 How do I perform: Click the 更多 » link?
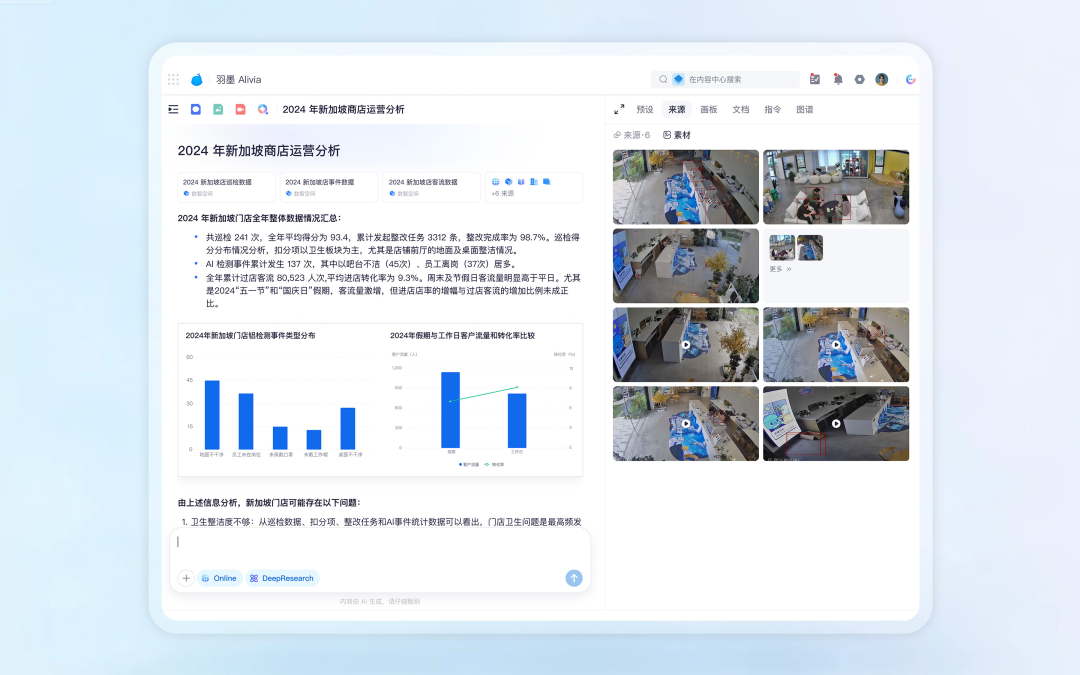pos(780,269)
